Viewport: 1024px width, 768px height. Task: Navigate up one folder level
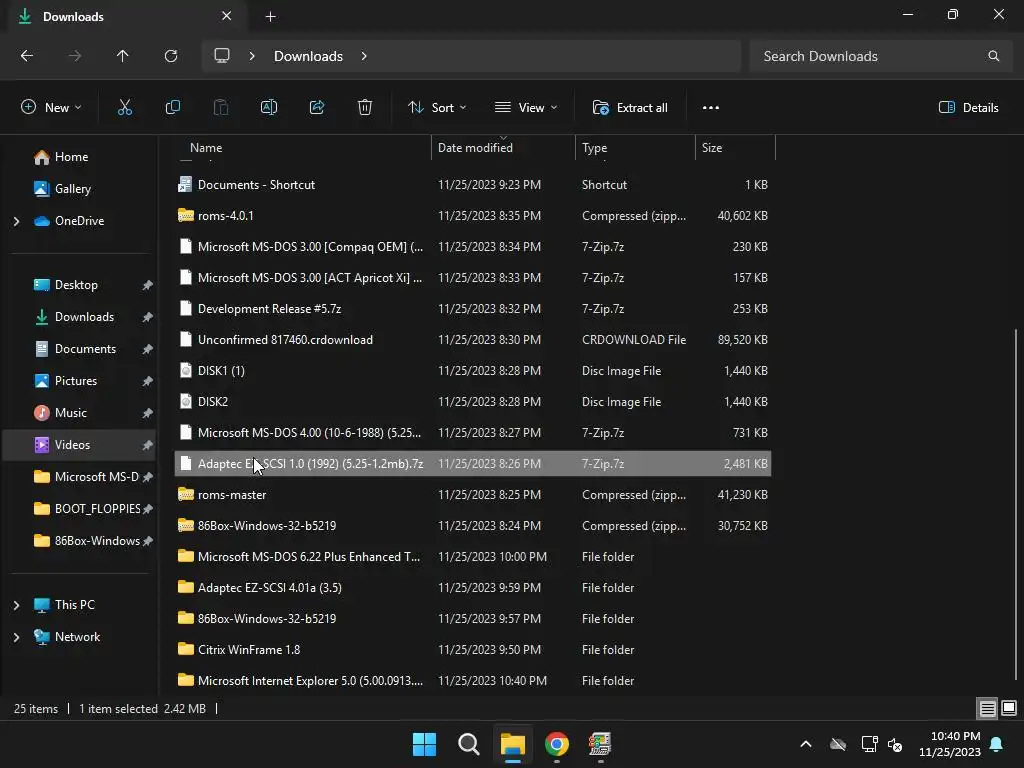click(x=122, y=56)
